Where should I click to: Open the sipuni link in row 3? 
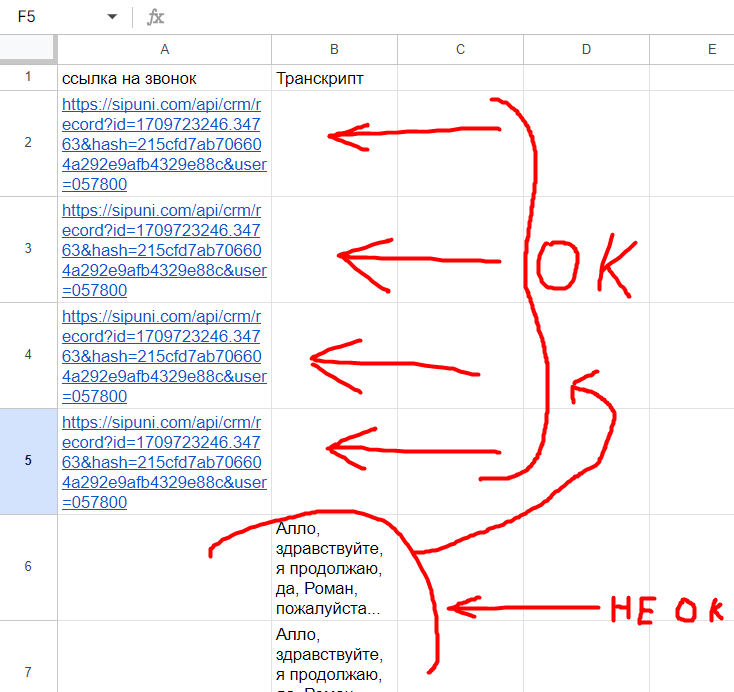coord(164,250)
